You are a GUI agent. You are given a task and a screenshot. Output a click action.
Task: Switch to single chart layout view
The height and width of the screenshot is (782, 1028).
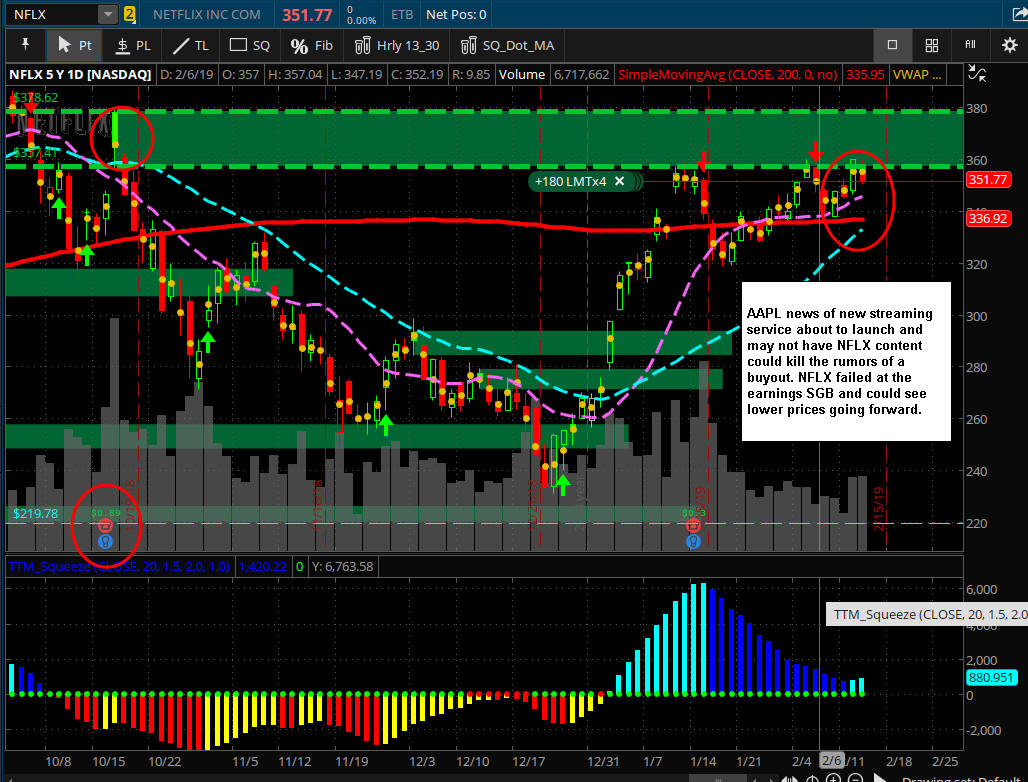click(x=892, y=45)
